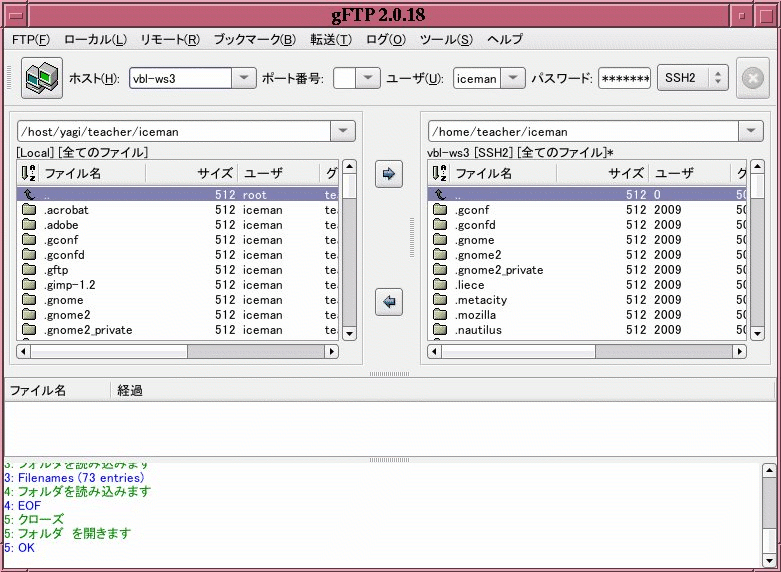Viewport: 781px width, 572px height.
Task: Change the SSH2 protocol selector
Action: pos(693,78)
